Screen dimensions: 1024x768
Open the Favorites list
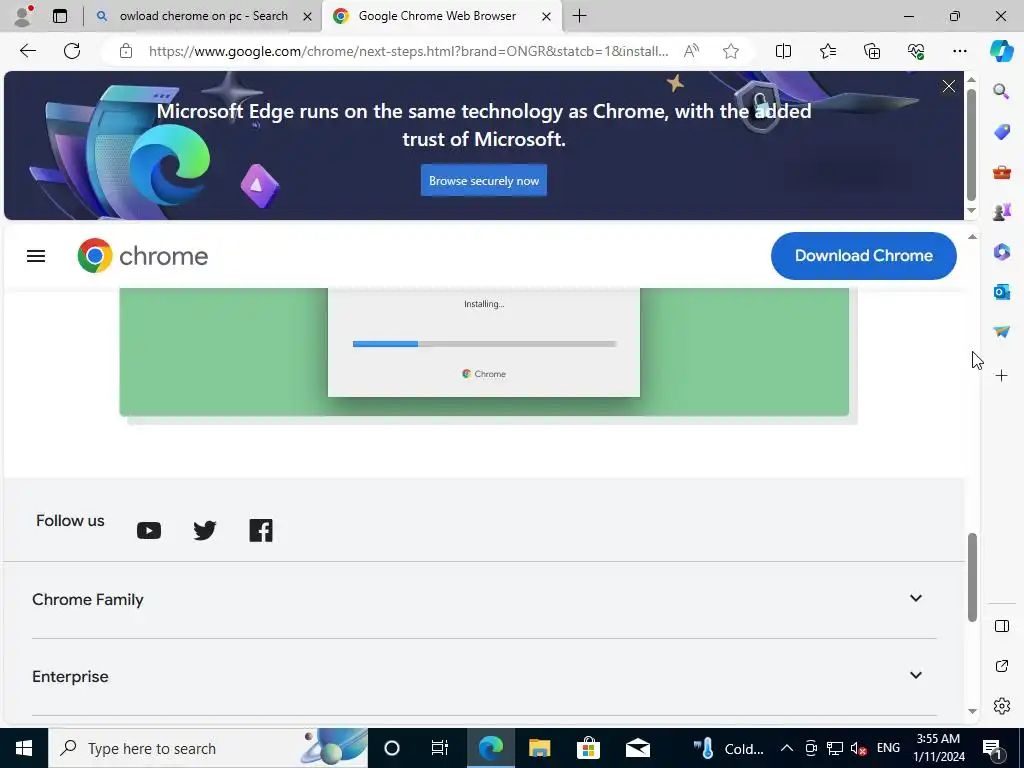[827, 51]
